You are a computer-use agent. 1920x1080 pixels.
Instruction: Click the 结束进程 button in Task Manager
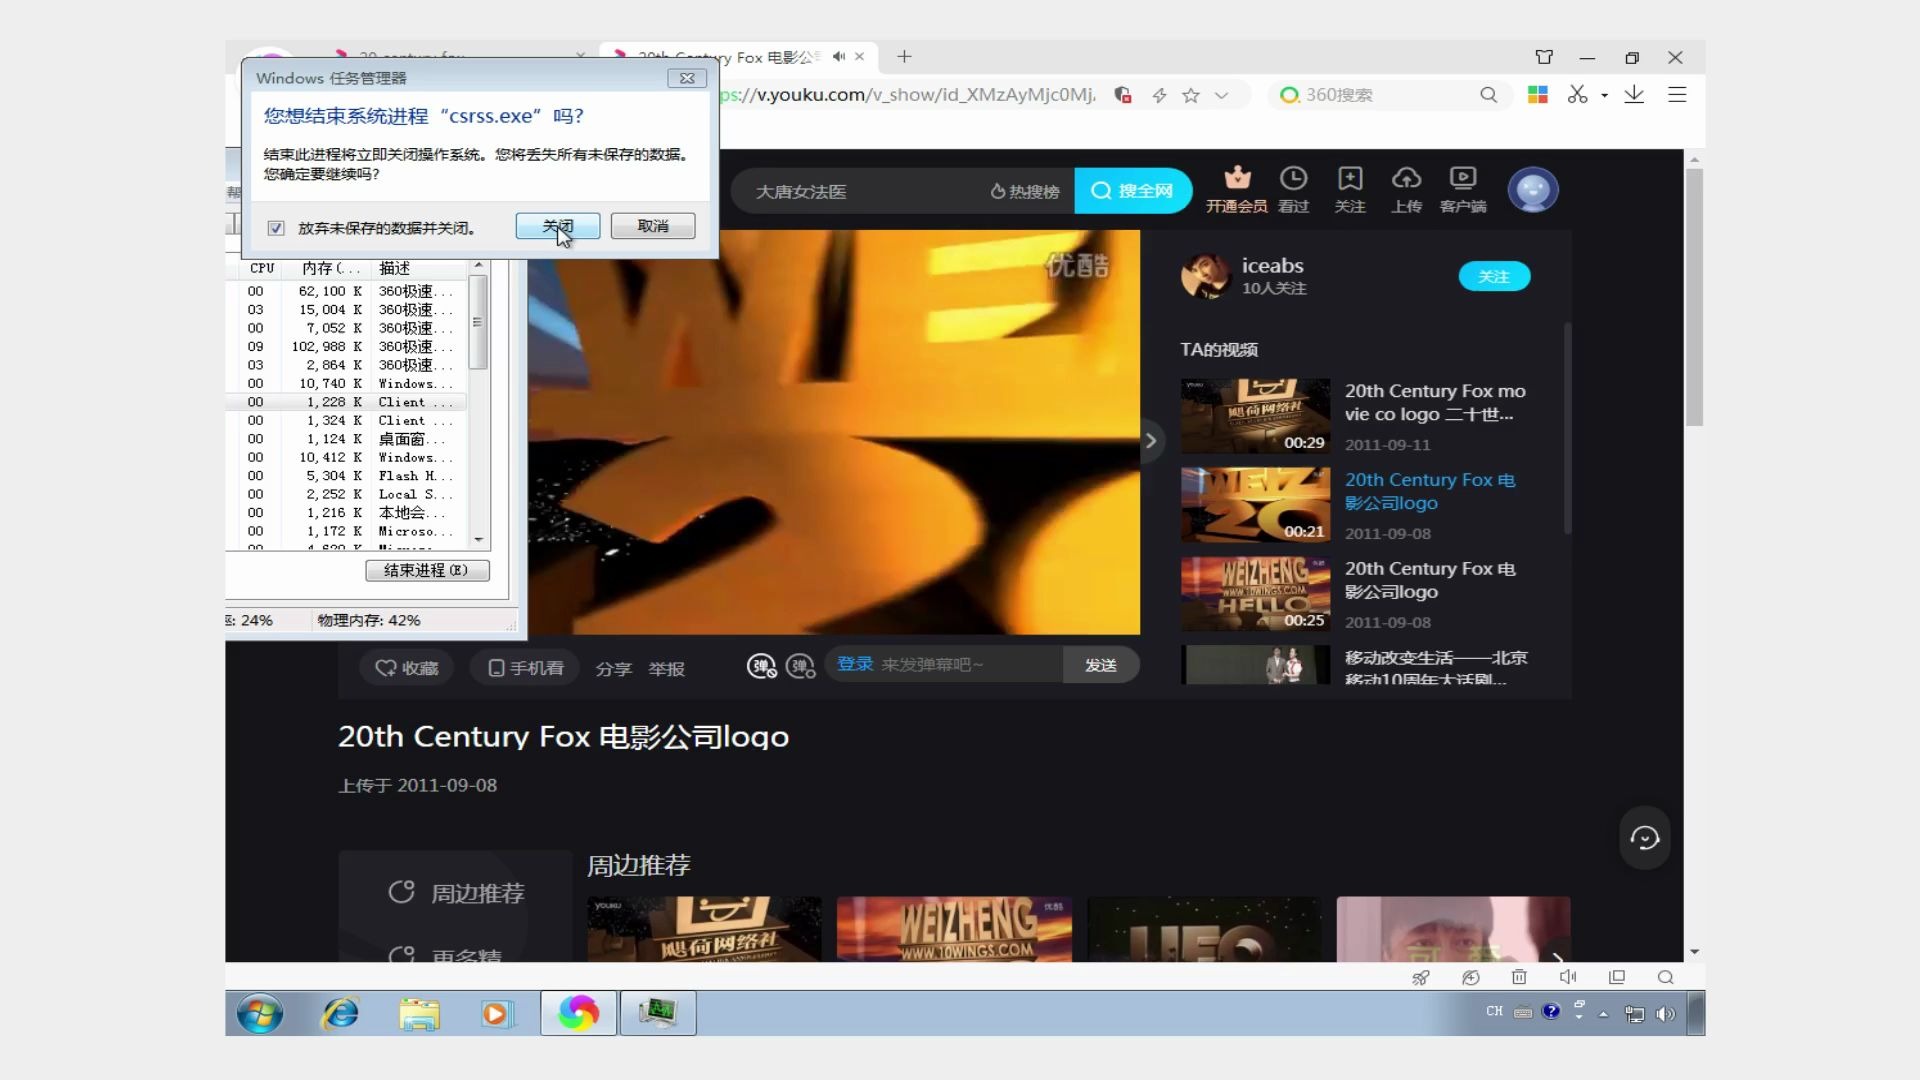point(427,570)
